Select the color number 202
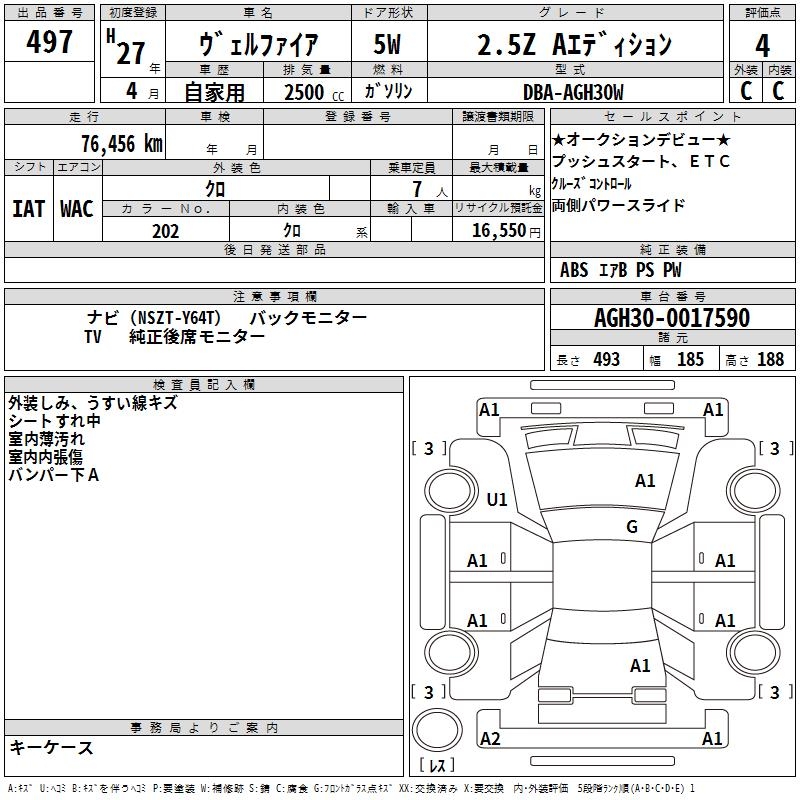The width and height of the screenshot is (800, 800). click(165, 231)
